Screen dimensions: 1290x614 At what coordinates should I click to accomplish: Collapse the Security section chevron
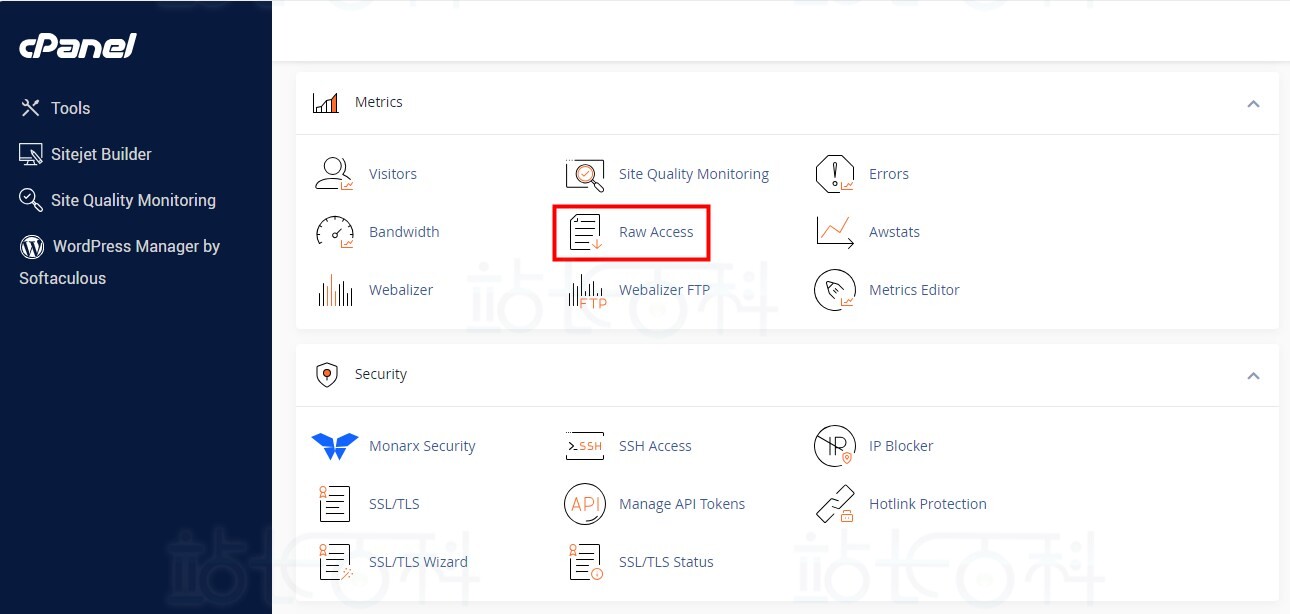1253,376
